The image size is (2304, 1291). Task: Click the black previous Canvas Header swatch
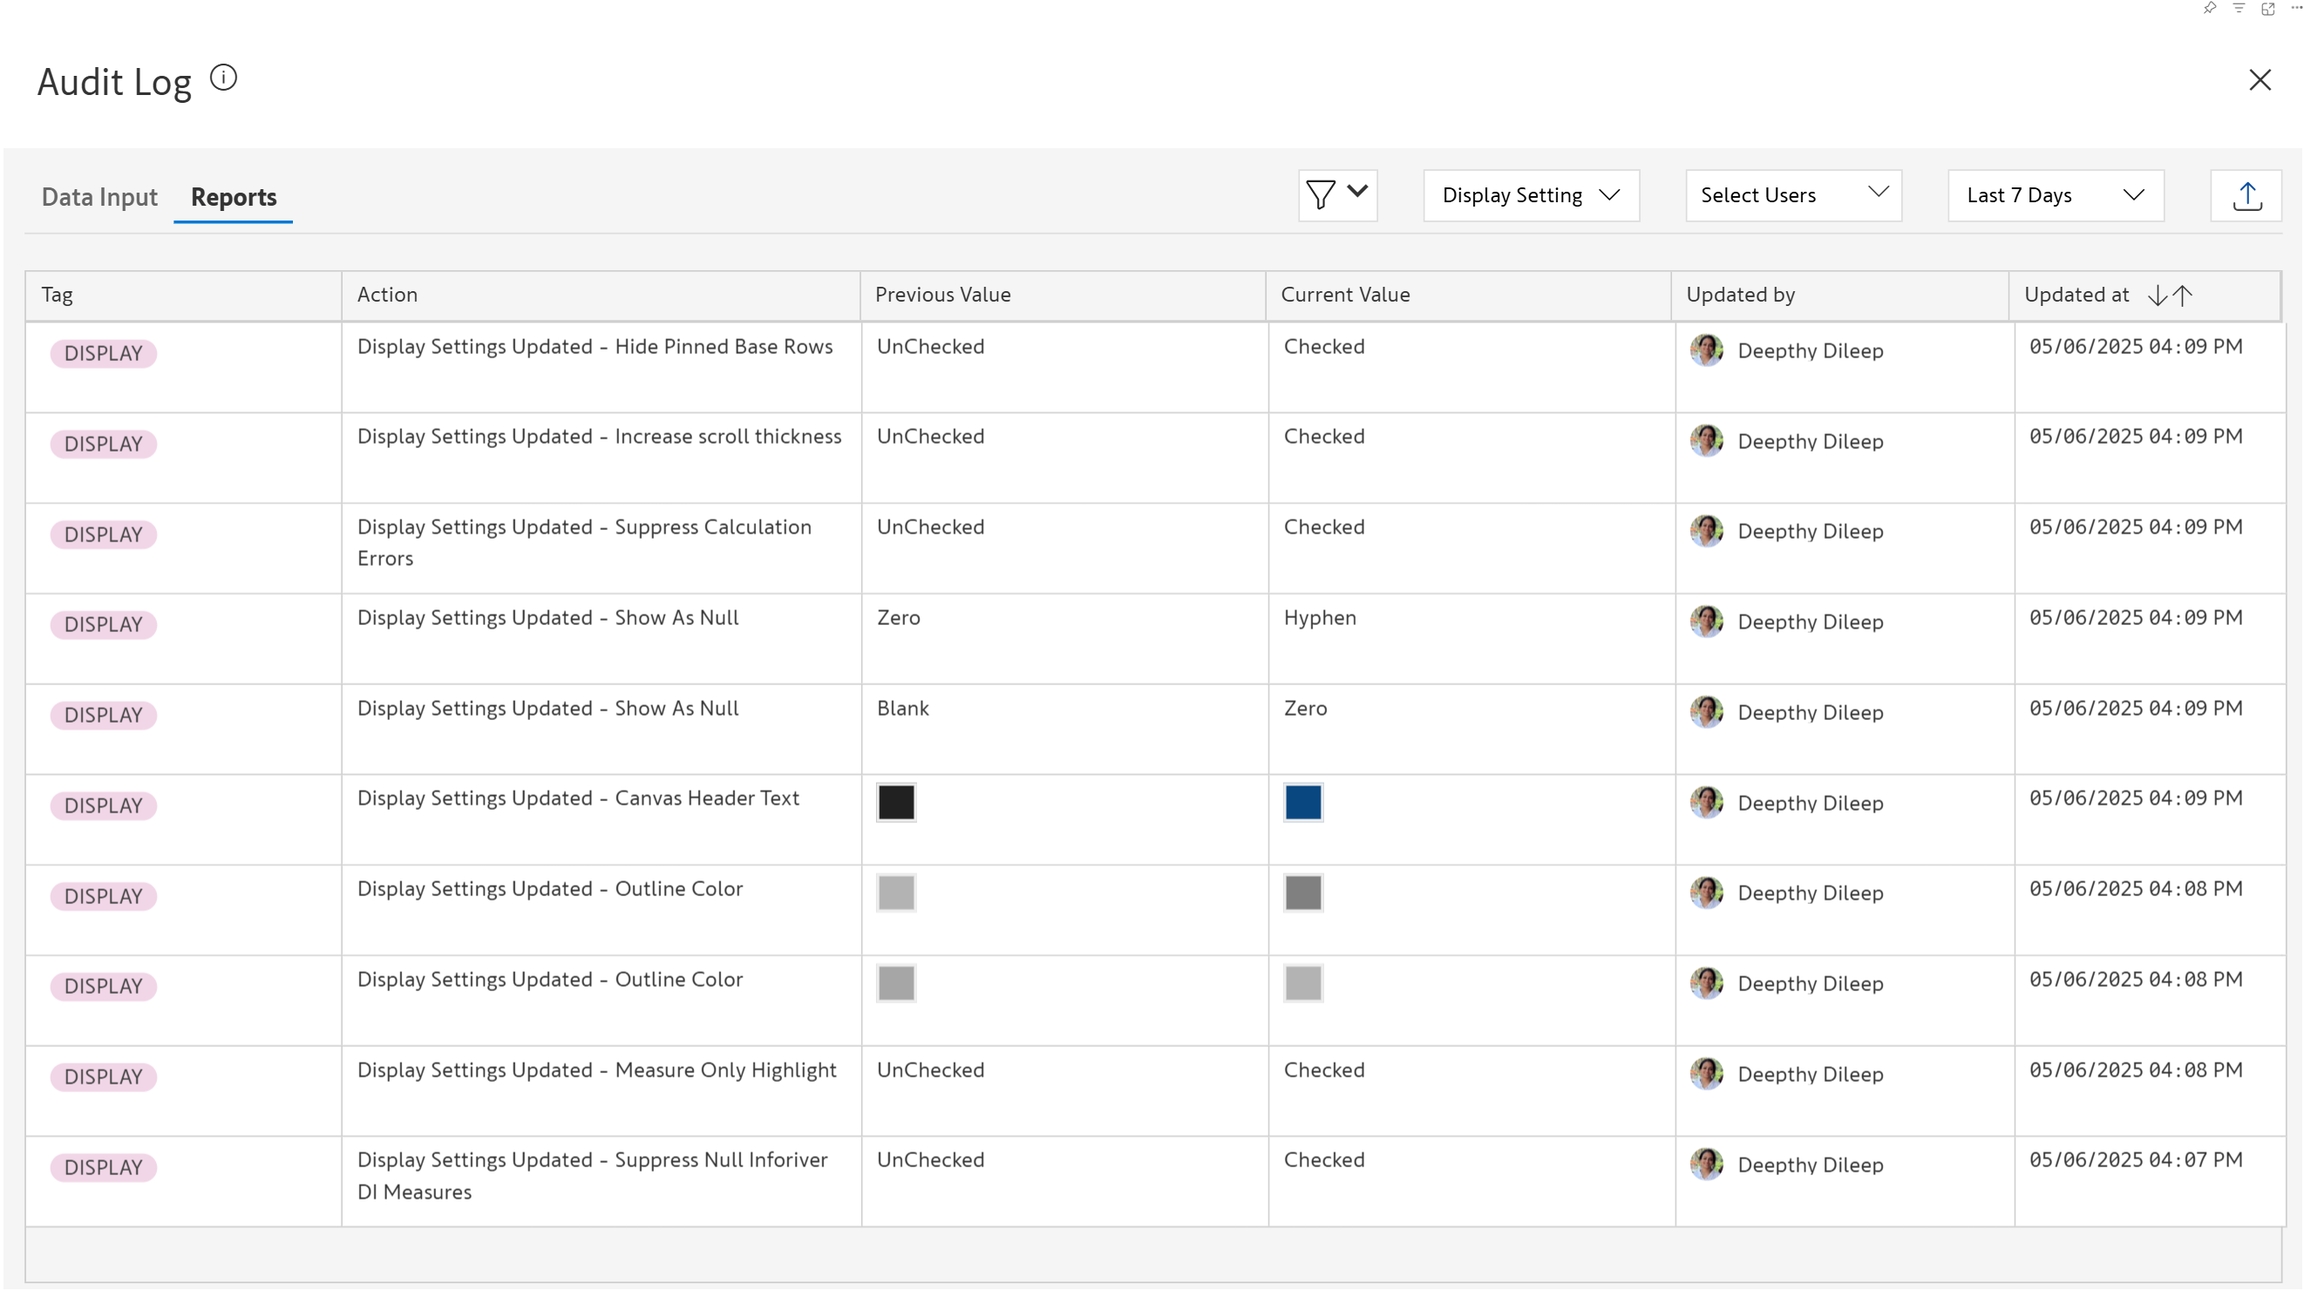click(896, 802)
